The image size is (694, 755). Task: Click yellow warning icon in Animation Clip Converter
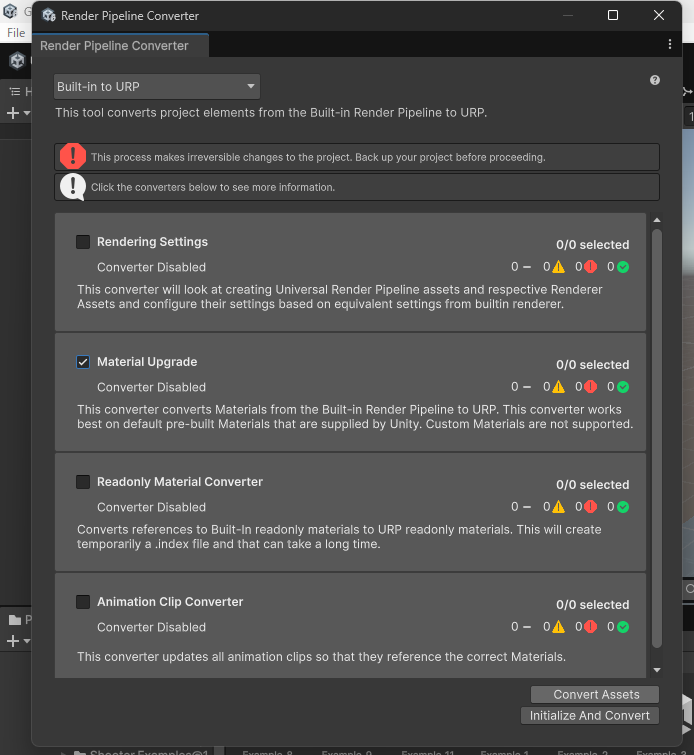558,626
